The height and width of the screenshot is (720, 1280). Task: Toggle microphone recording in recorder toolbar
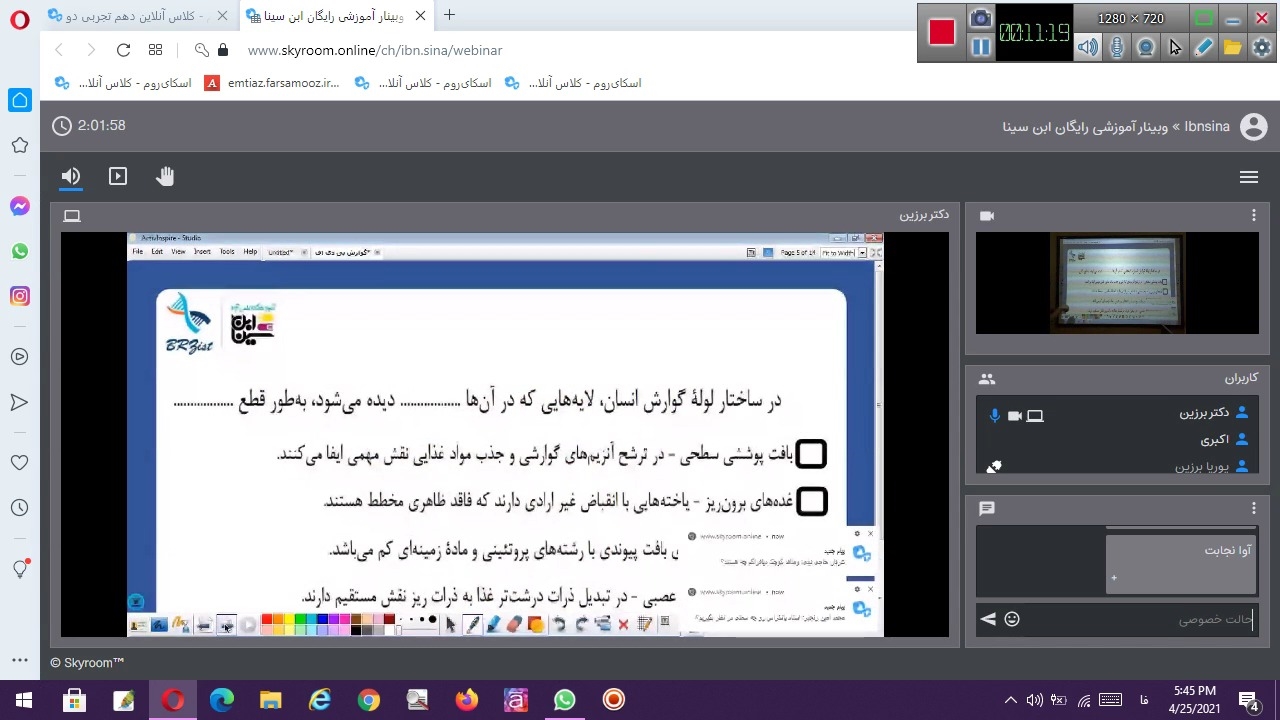click(1117, 47)
